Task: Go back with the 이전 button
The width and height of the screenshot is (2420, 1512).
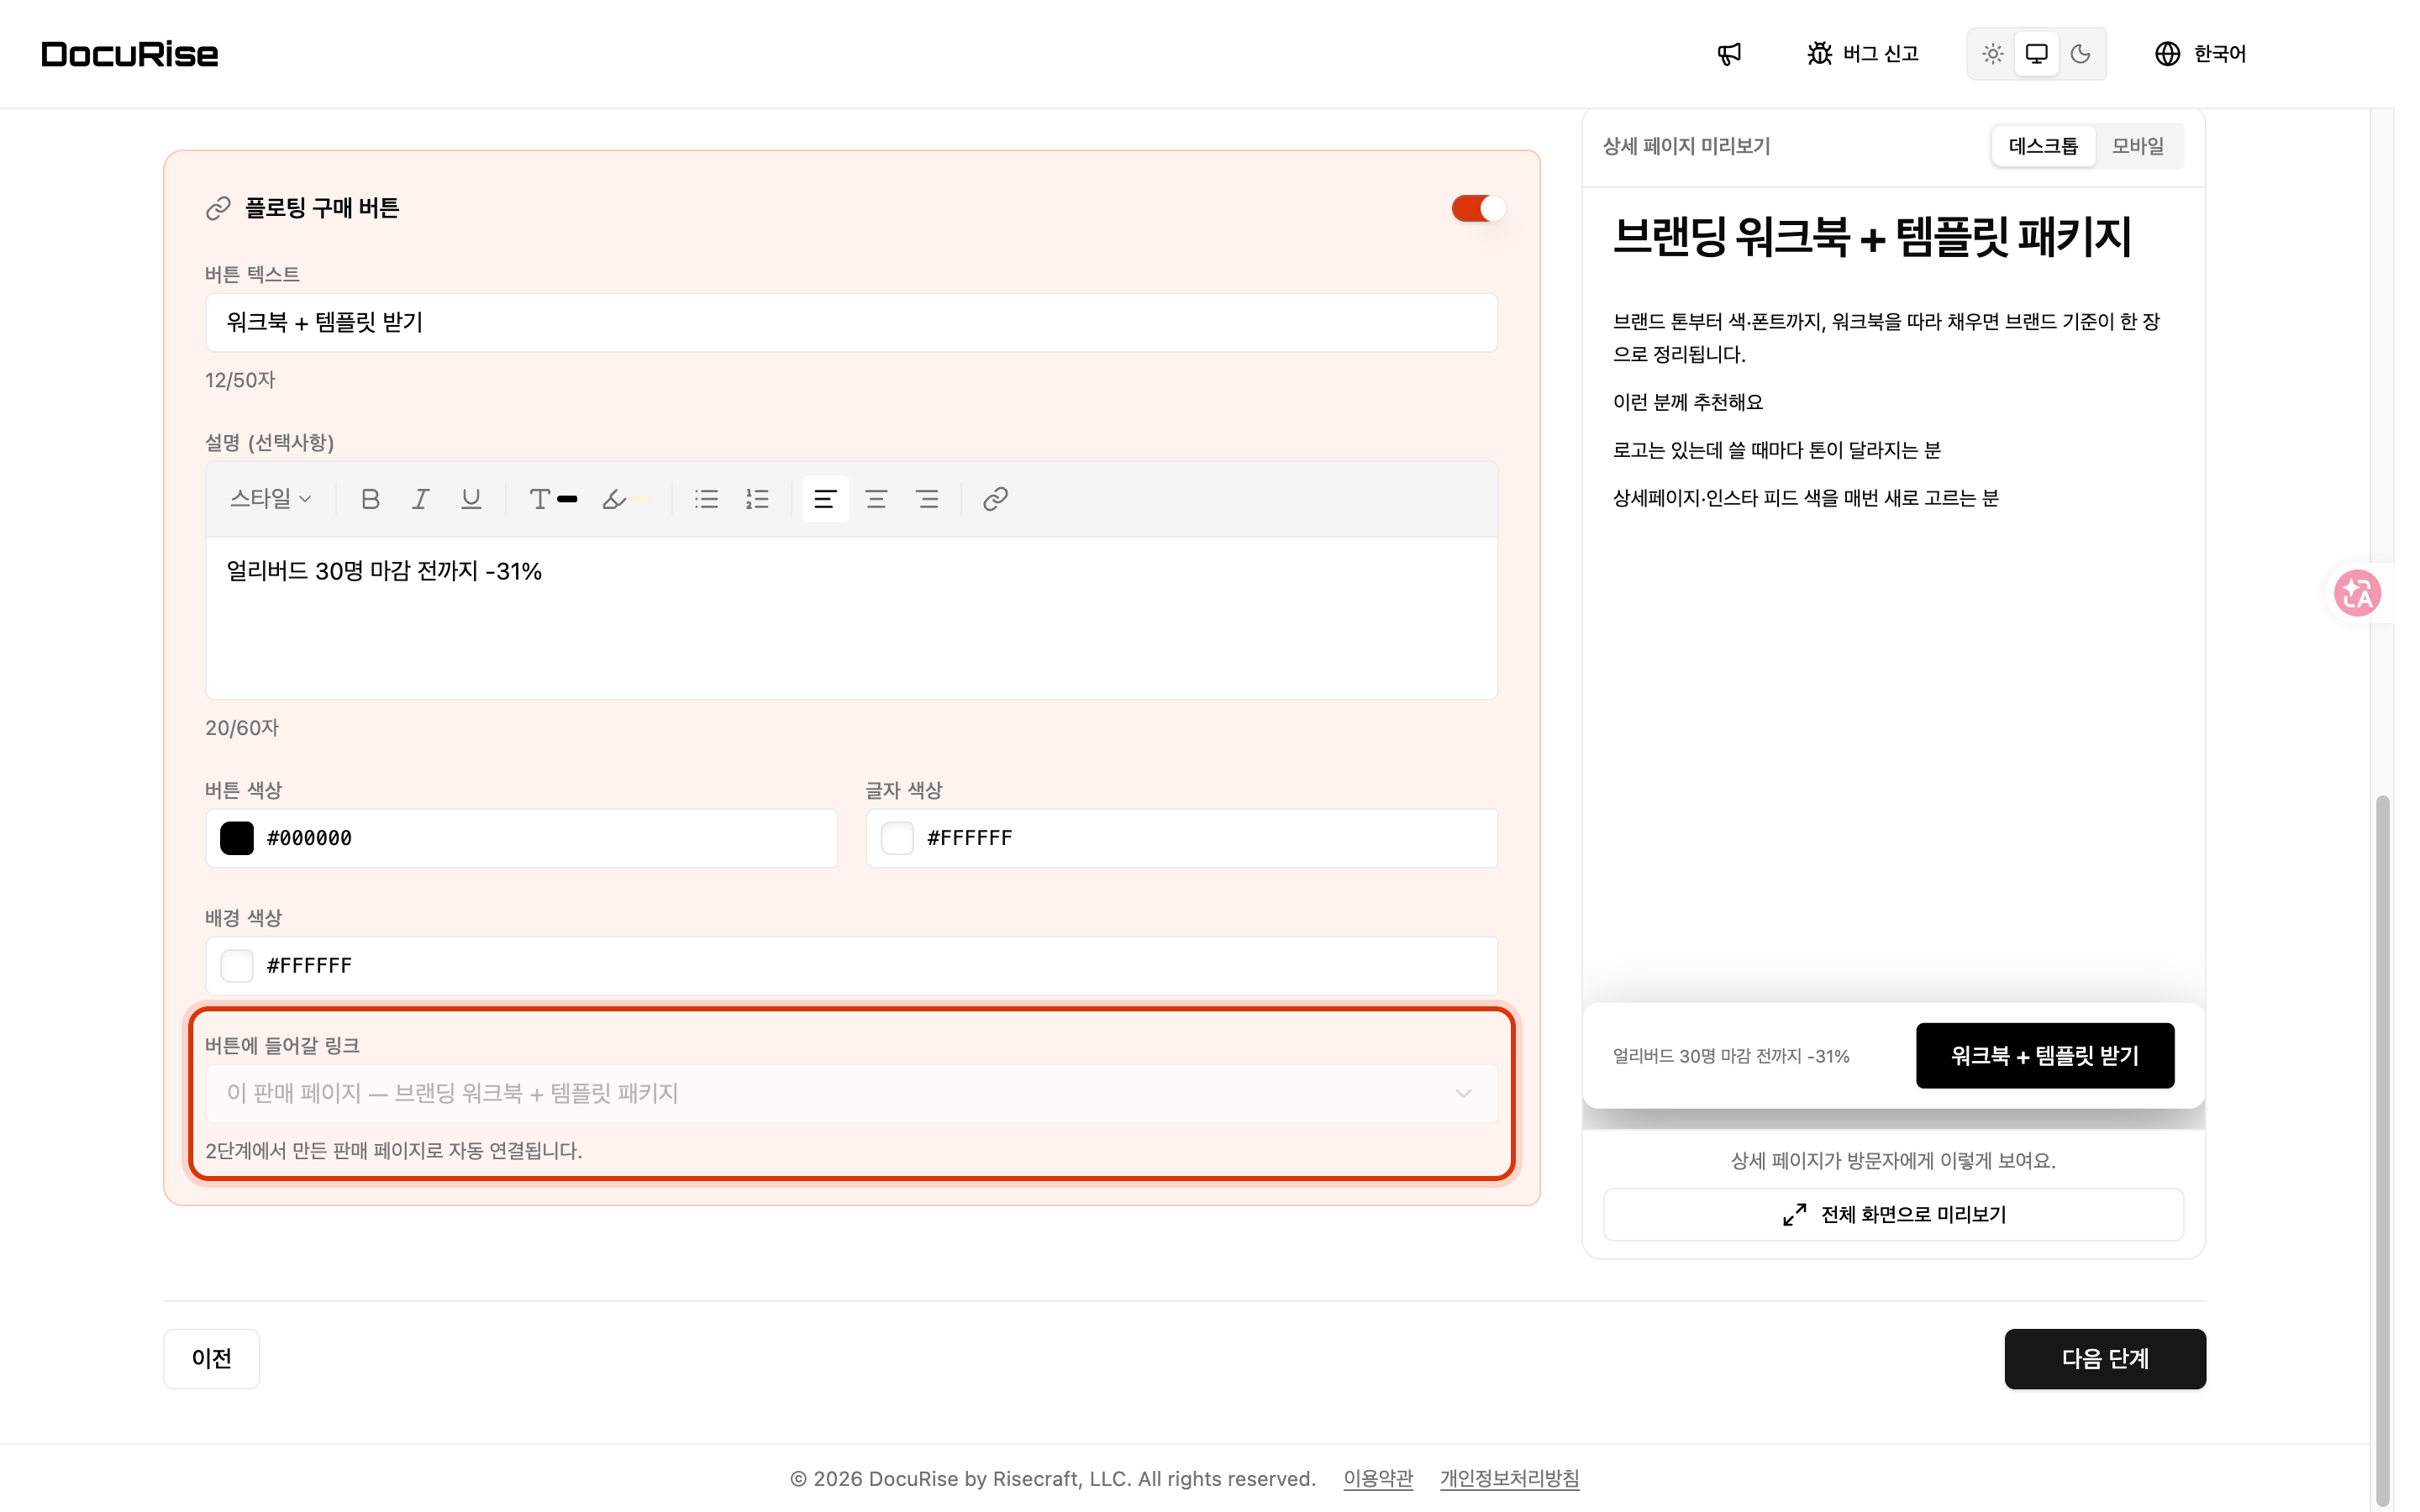Action: 211,1358
